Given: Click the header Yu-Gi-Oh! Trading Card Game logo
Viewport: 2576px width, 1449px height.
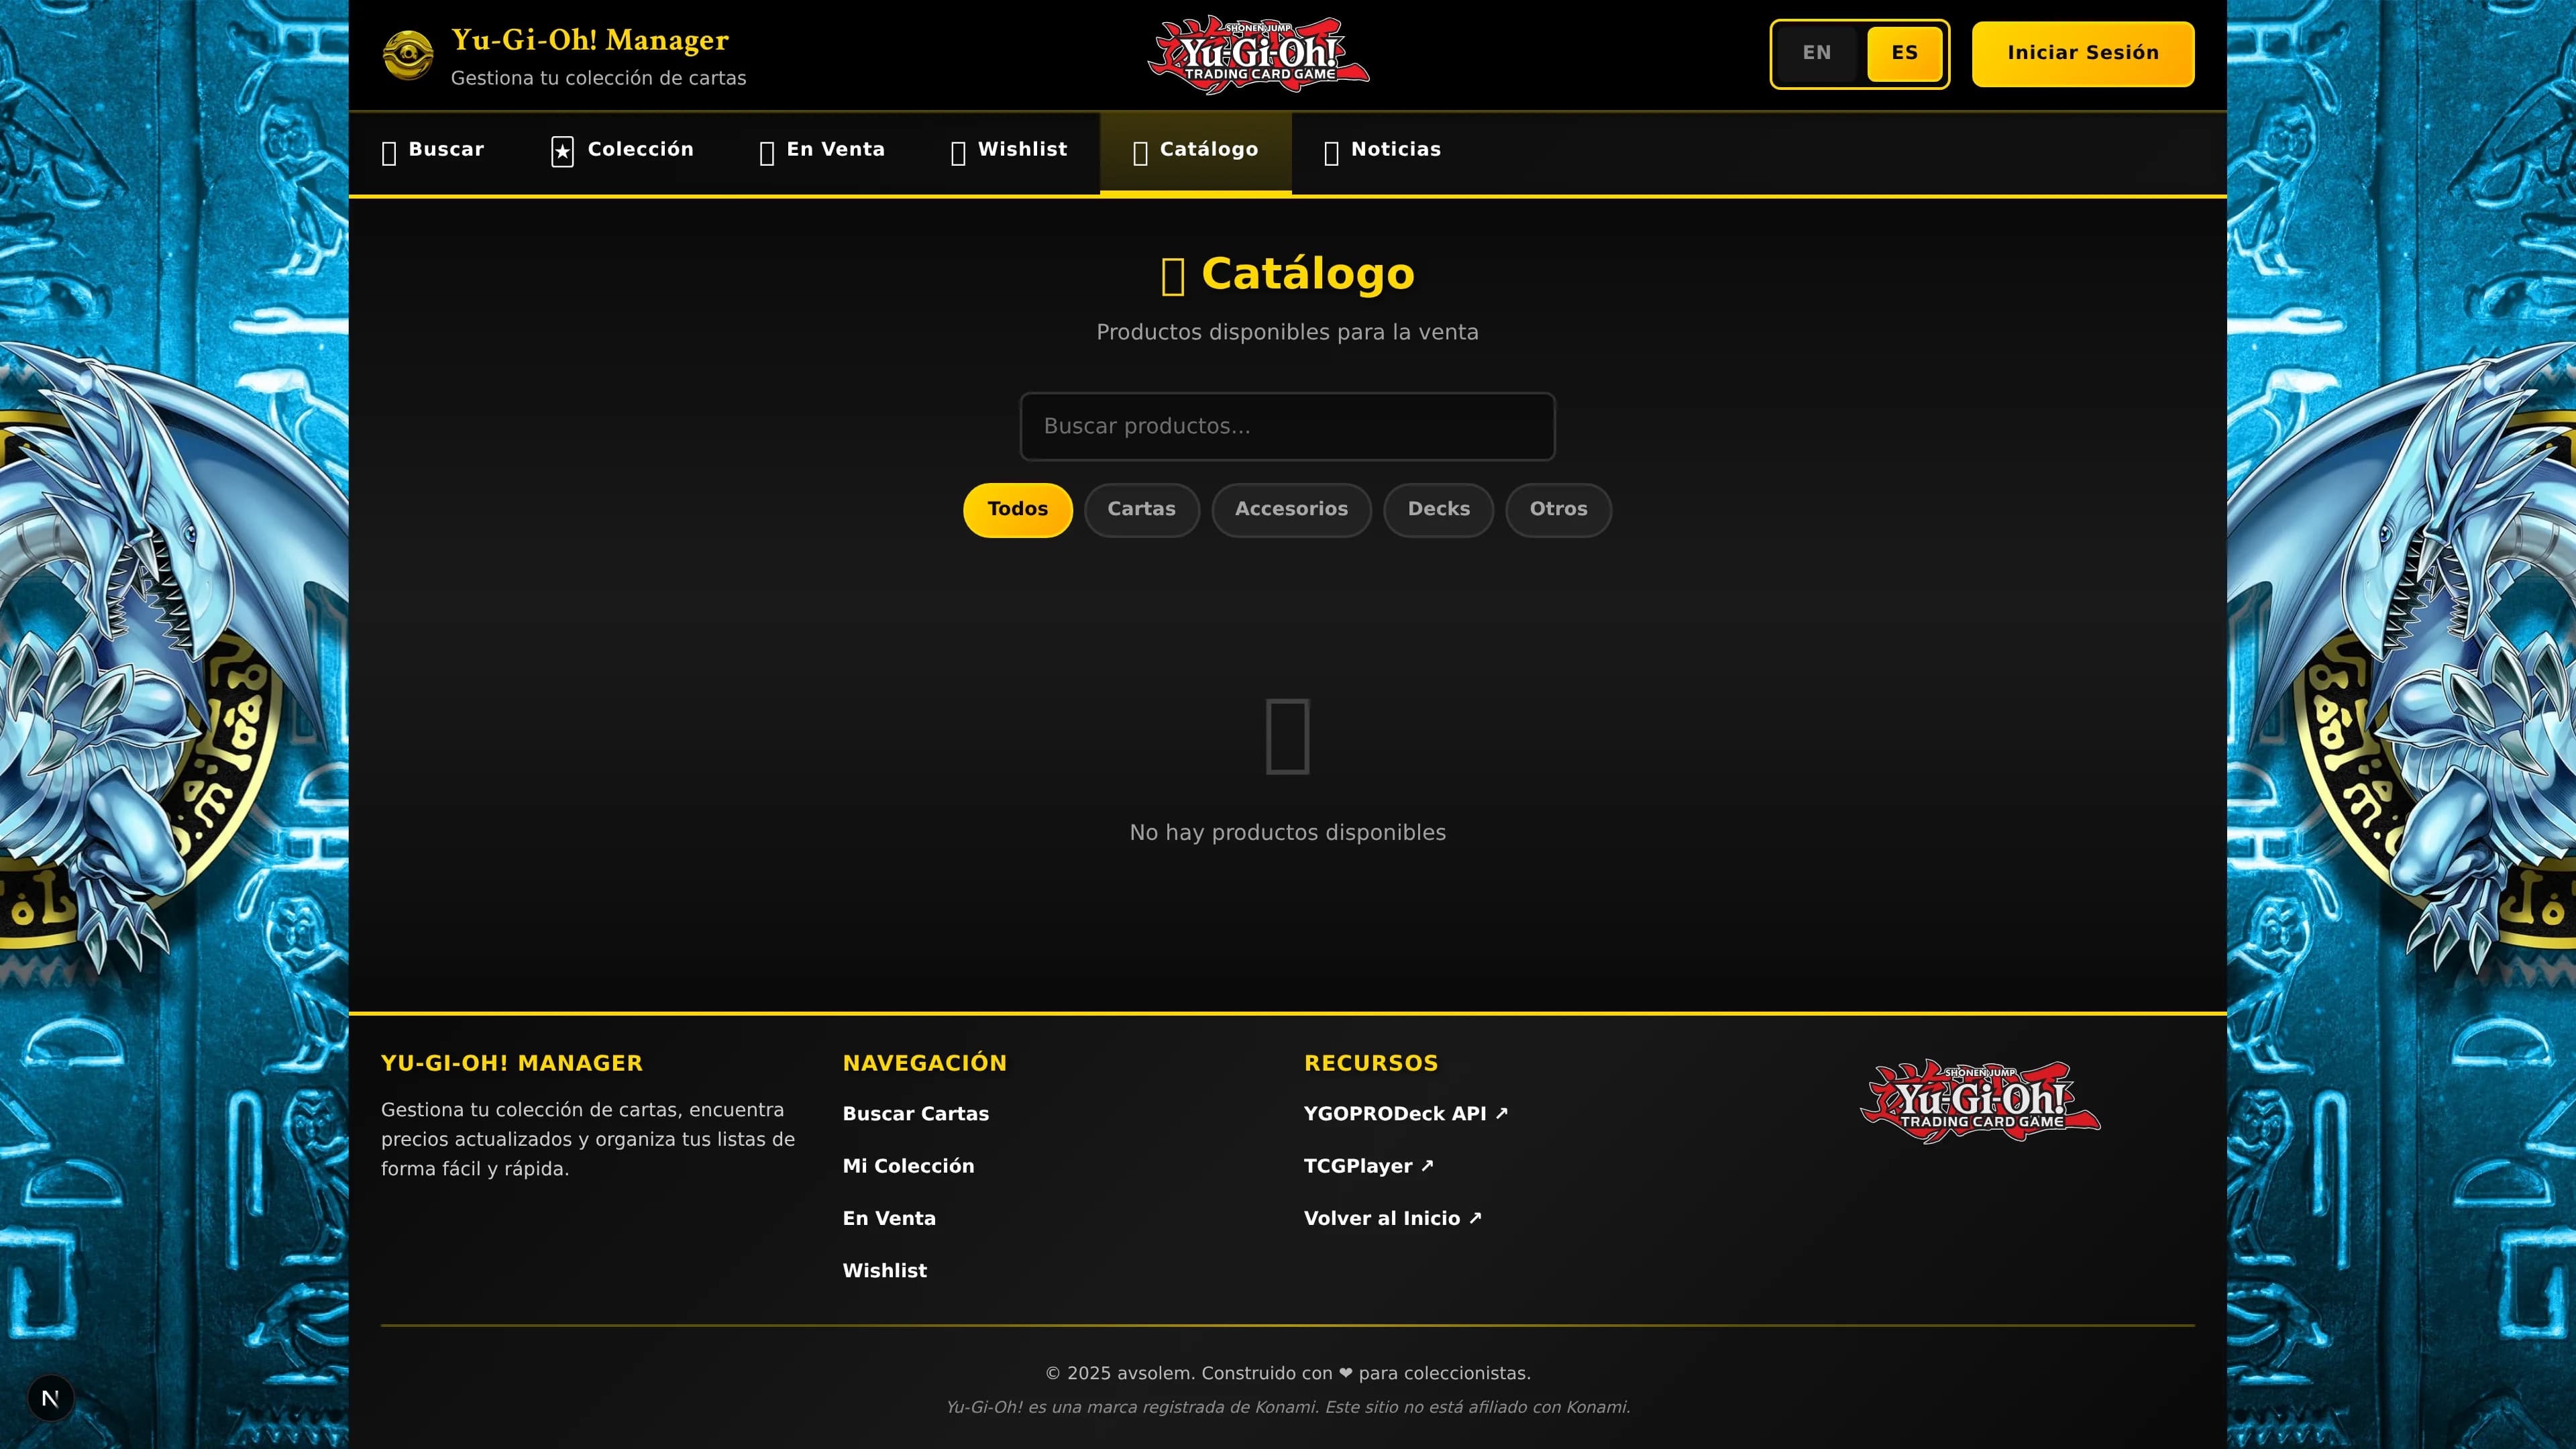Looking at the screenshot, I should [1258, 55].
